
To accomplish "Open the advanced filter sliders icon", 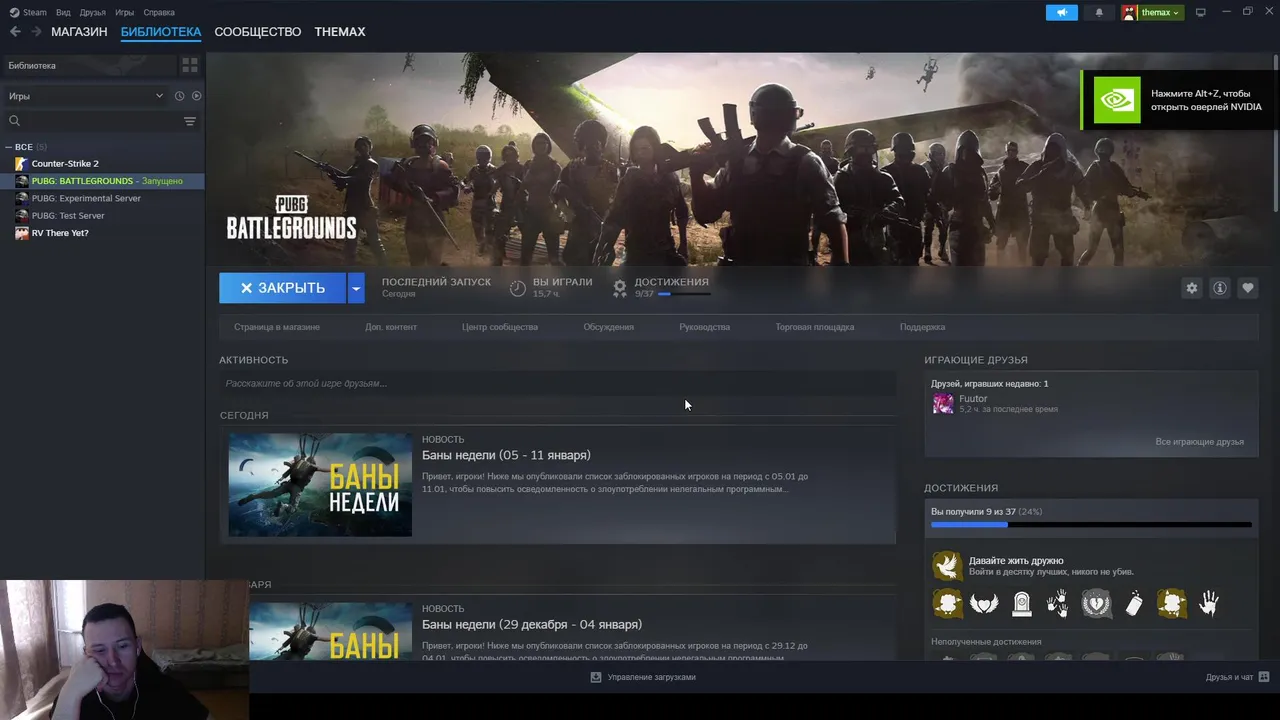I will [x=190, y=121].
